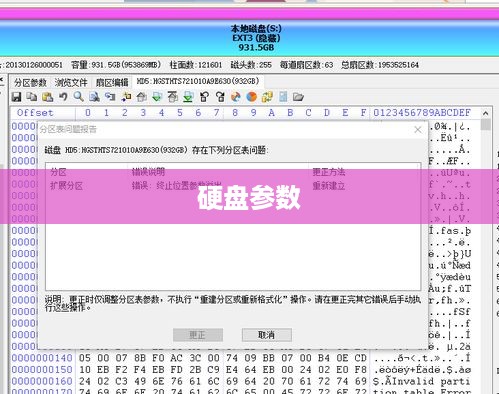499x394 pixels.
Task: Switch to the 分区参数 tab
Action: pyautogui.click(x=30, y=82)
